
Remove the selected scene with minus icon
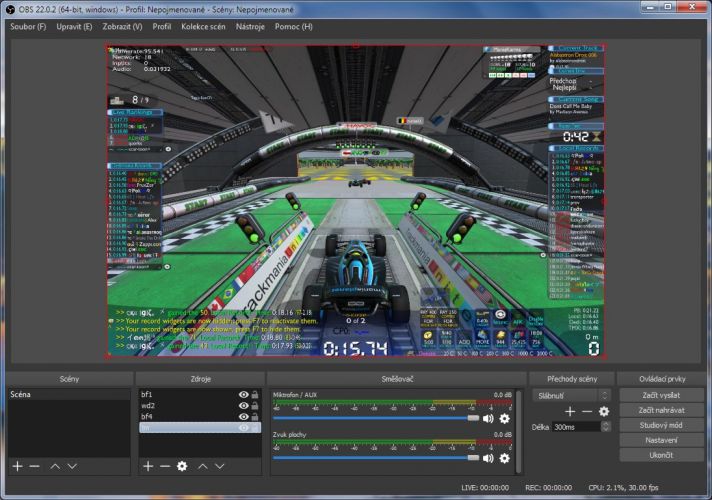(35, 466)
